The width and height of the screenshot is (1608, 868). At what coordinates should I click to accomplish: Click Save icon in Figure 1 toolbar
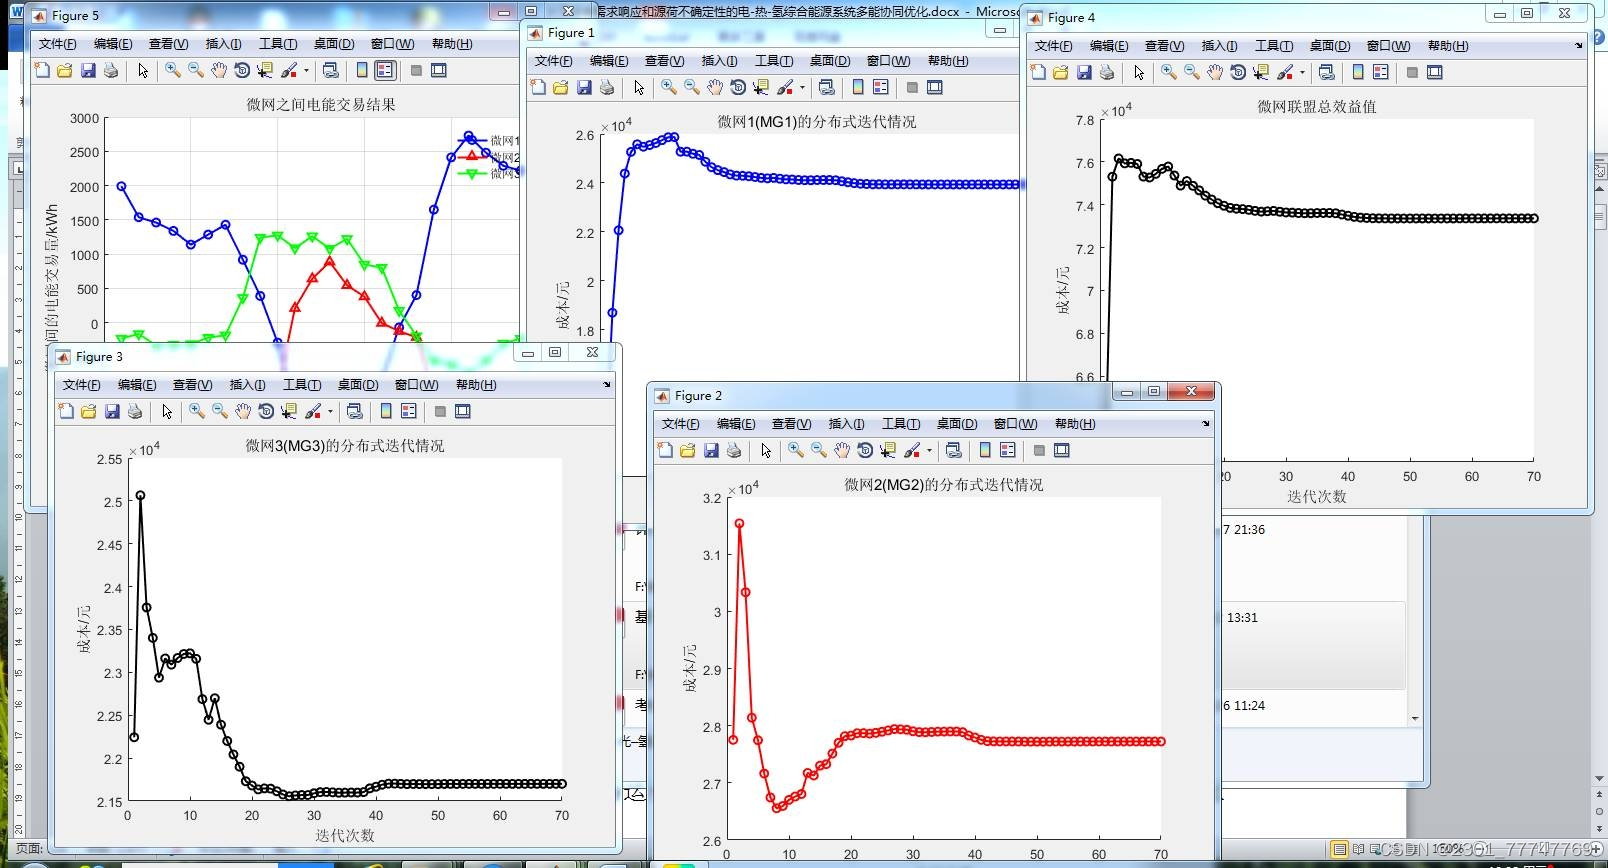click(x=584, y=87)
